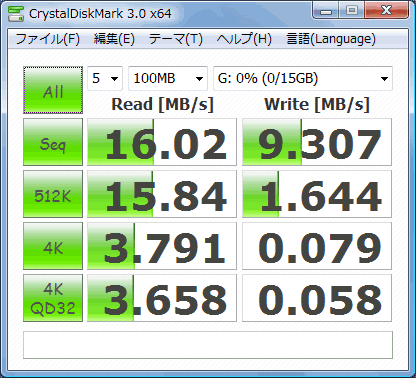Screen dimensions: 416x378
Task: Open the 編集(E) menu
Action: (114, 39)
